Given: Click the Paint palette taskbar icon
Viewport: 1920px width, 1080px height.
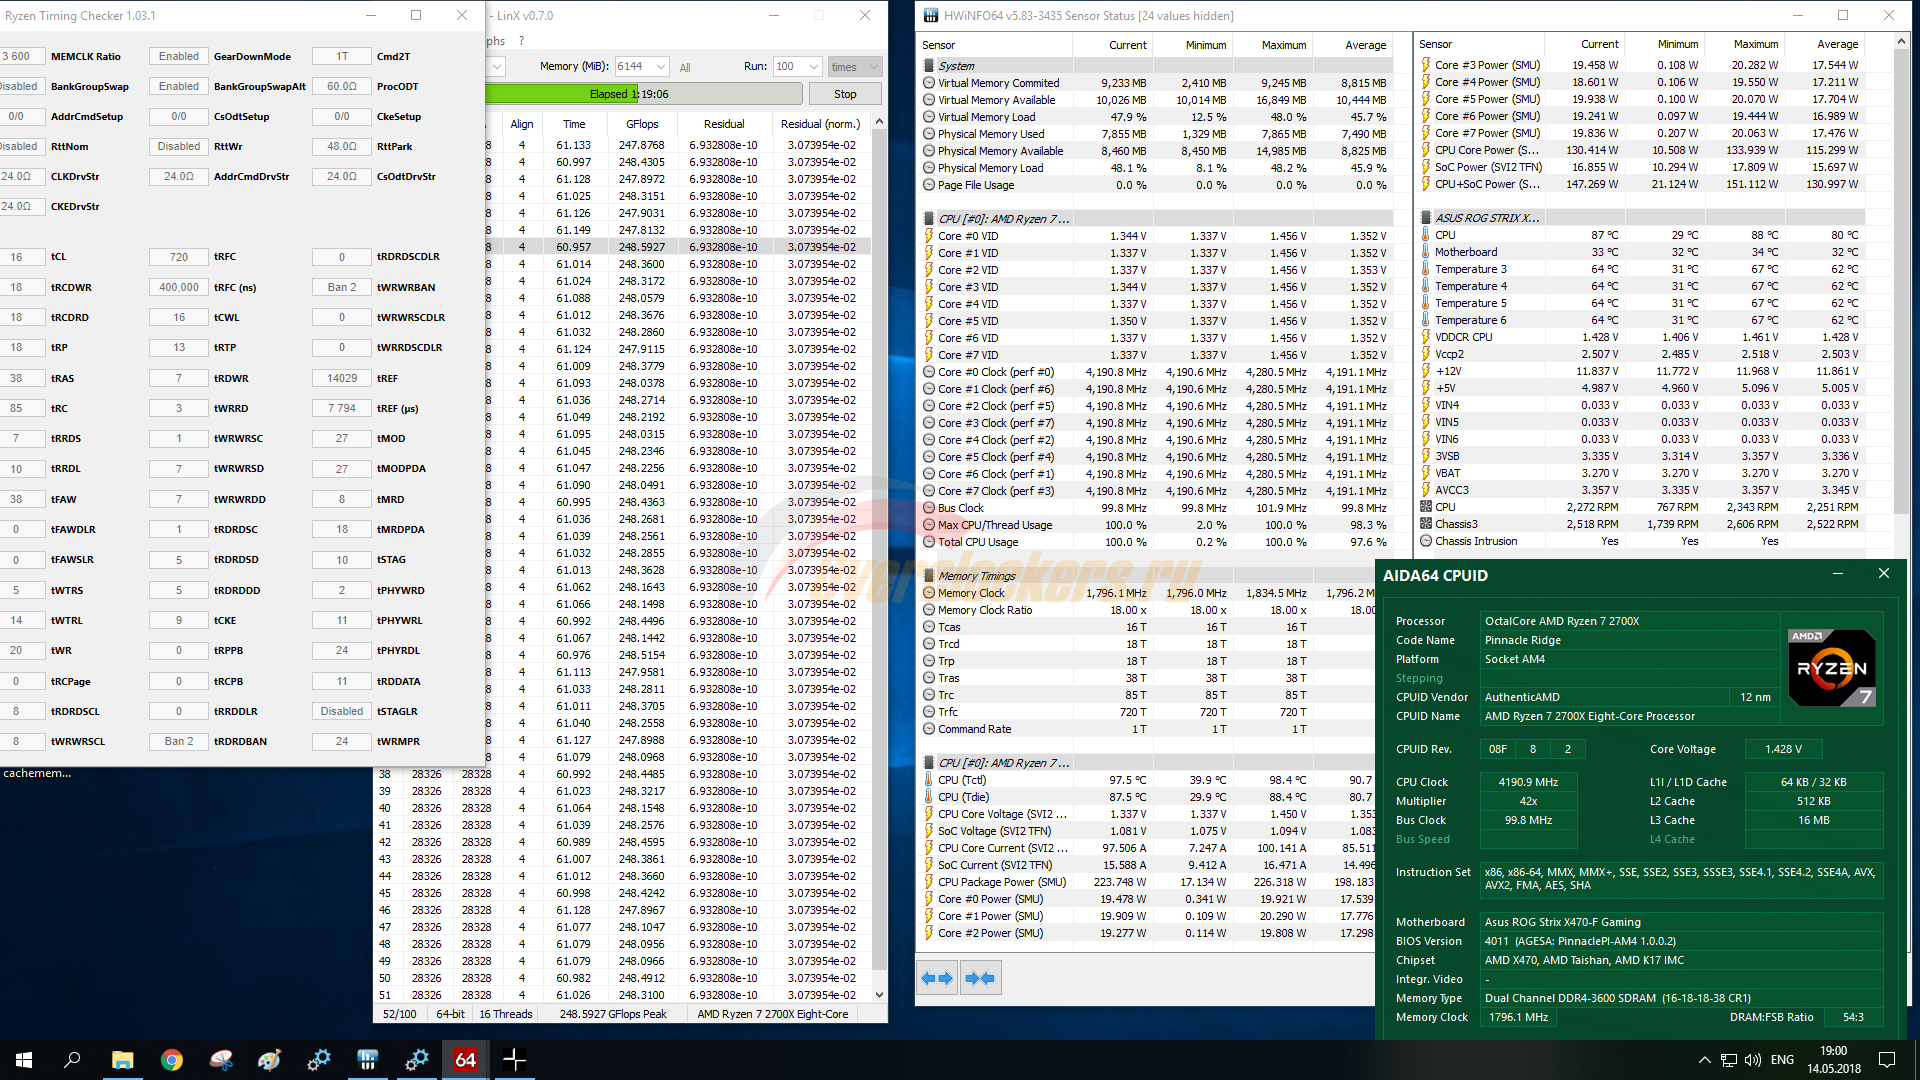Looking at the screenshot, I should click(x=269, y=1060).
